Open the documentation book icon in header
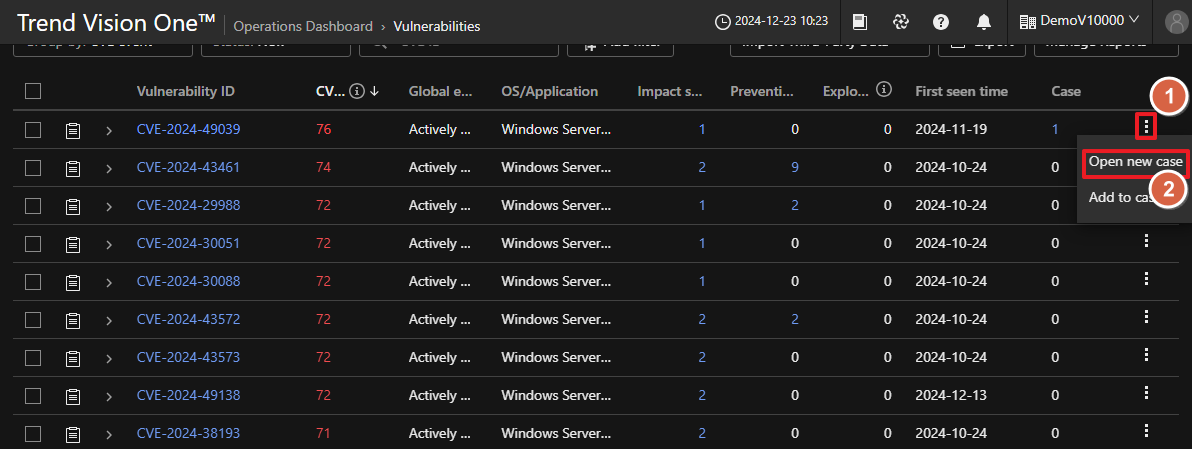Image resolution: width=1192 pixels, height=449 pixels. [859, 22]
